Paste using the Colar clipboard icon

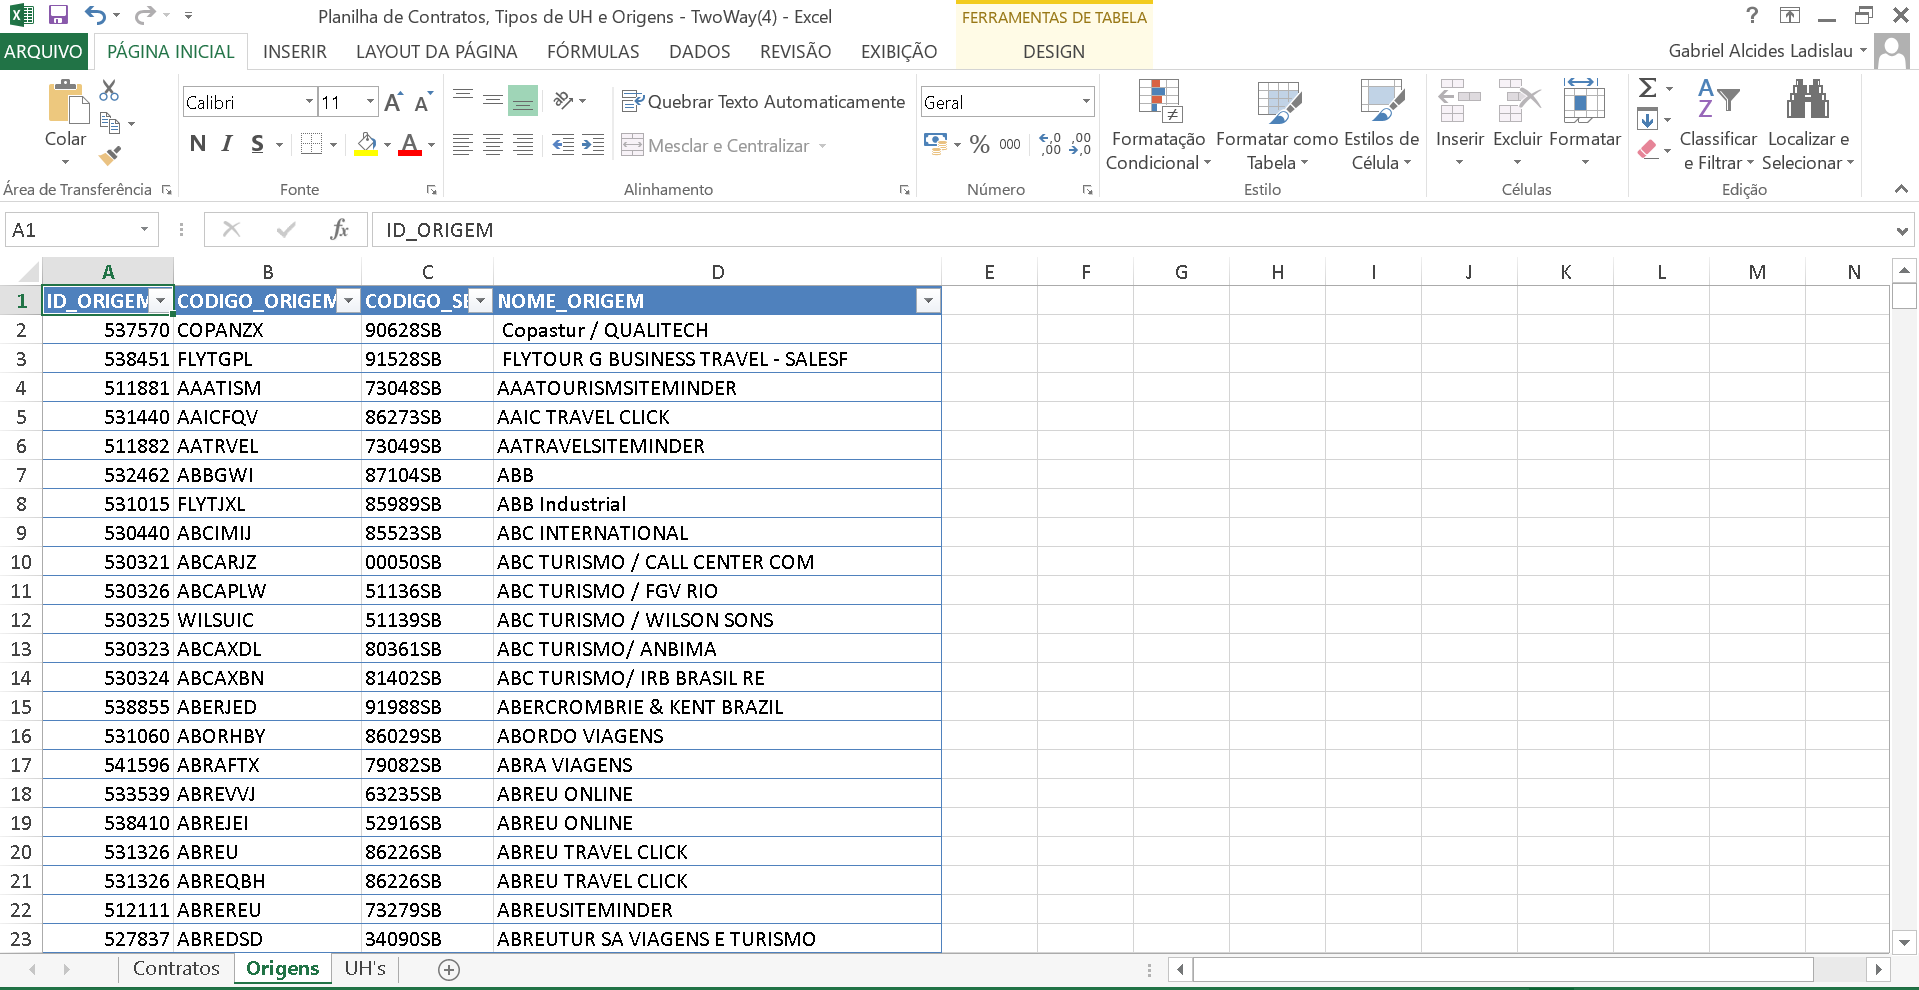point(66,102)
